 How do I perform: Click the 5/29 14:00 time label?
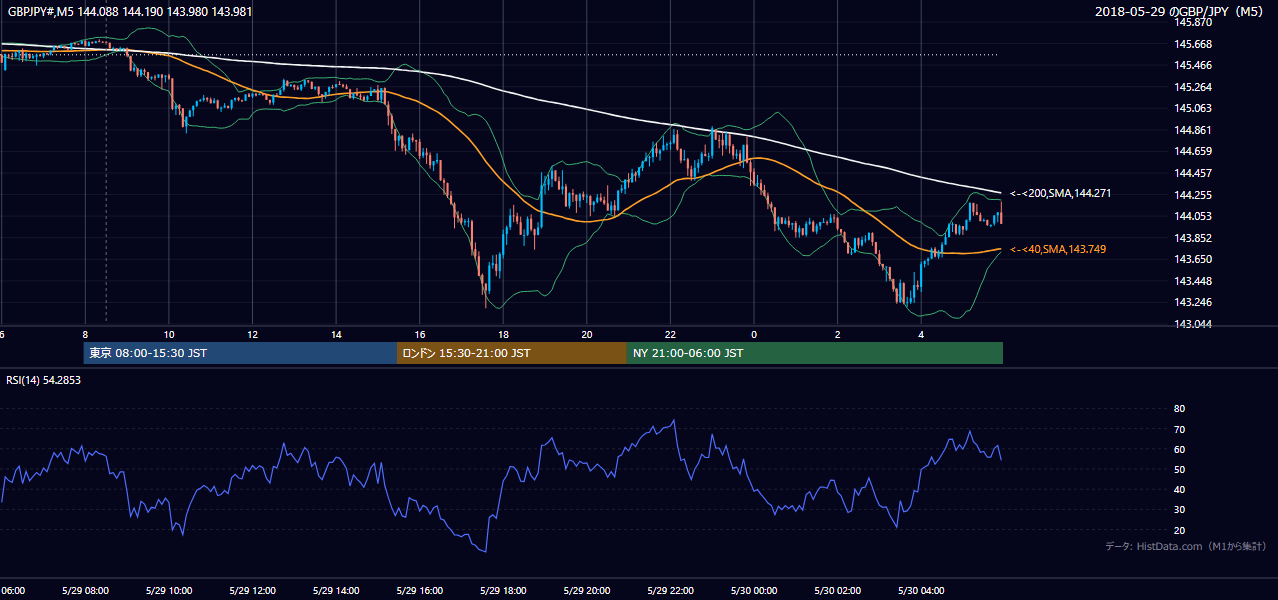(335, 590)
